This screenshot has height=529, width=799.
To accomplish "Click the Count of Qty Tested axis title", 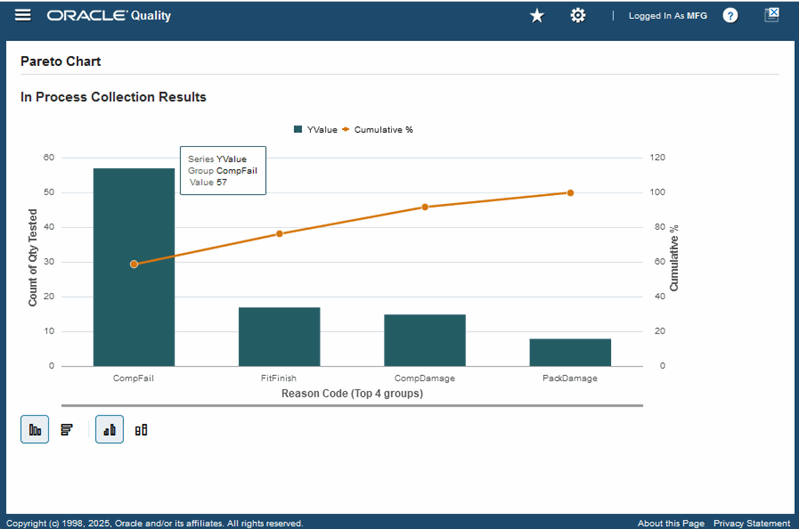I will (33, 258).
